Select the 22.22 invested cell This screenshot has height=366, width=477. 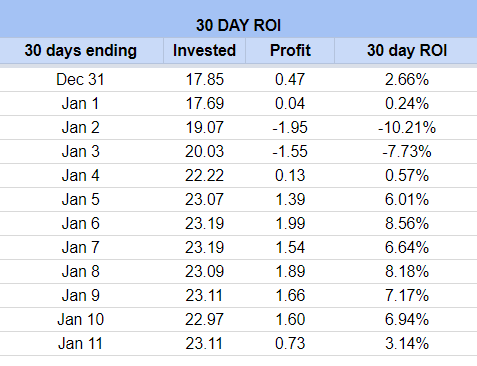(204, 176)
